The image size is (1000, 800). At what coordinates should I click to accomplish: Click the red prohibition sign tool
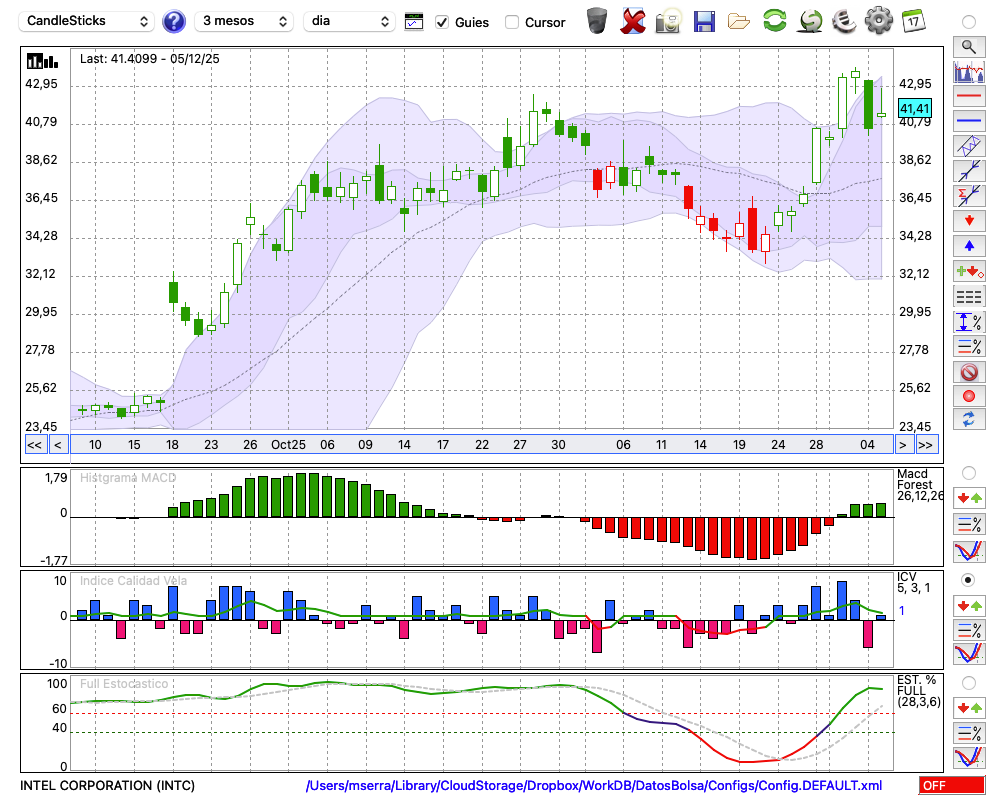click(968, 372)
